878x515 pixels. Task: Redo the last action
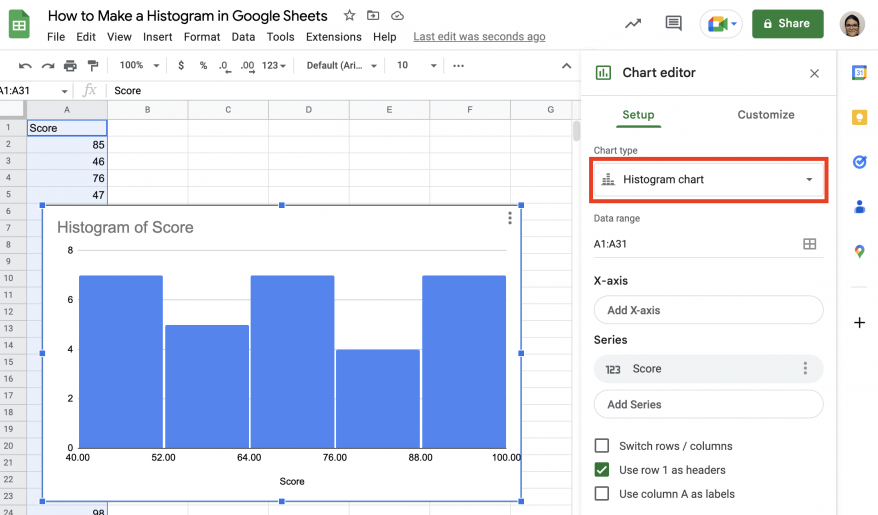pyautogui.click(x=48, y=65)
